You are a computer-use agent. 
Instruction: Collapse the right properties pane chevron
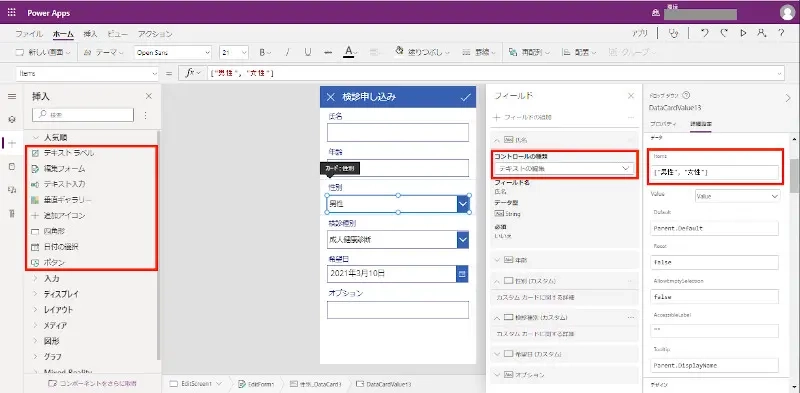(x=788, y=99)
